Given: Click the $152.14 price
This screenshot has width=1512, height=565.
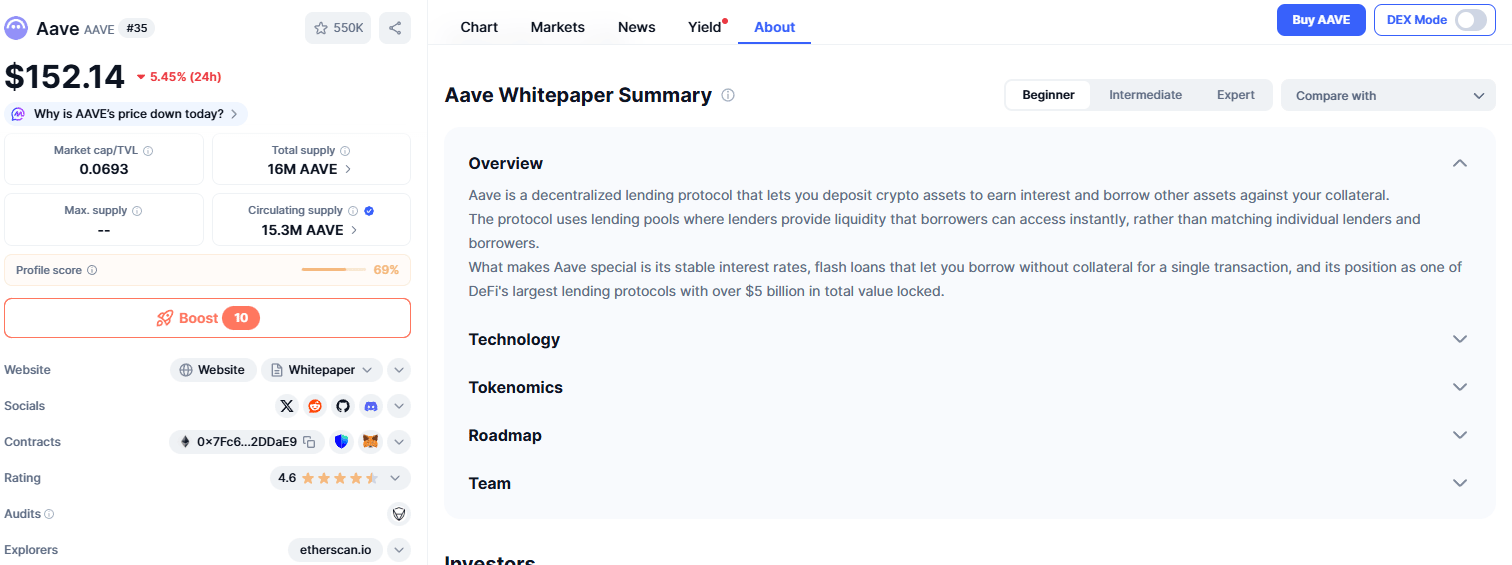Looking at the screenshot, I should [x=65, y=77].
